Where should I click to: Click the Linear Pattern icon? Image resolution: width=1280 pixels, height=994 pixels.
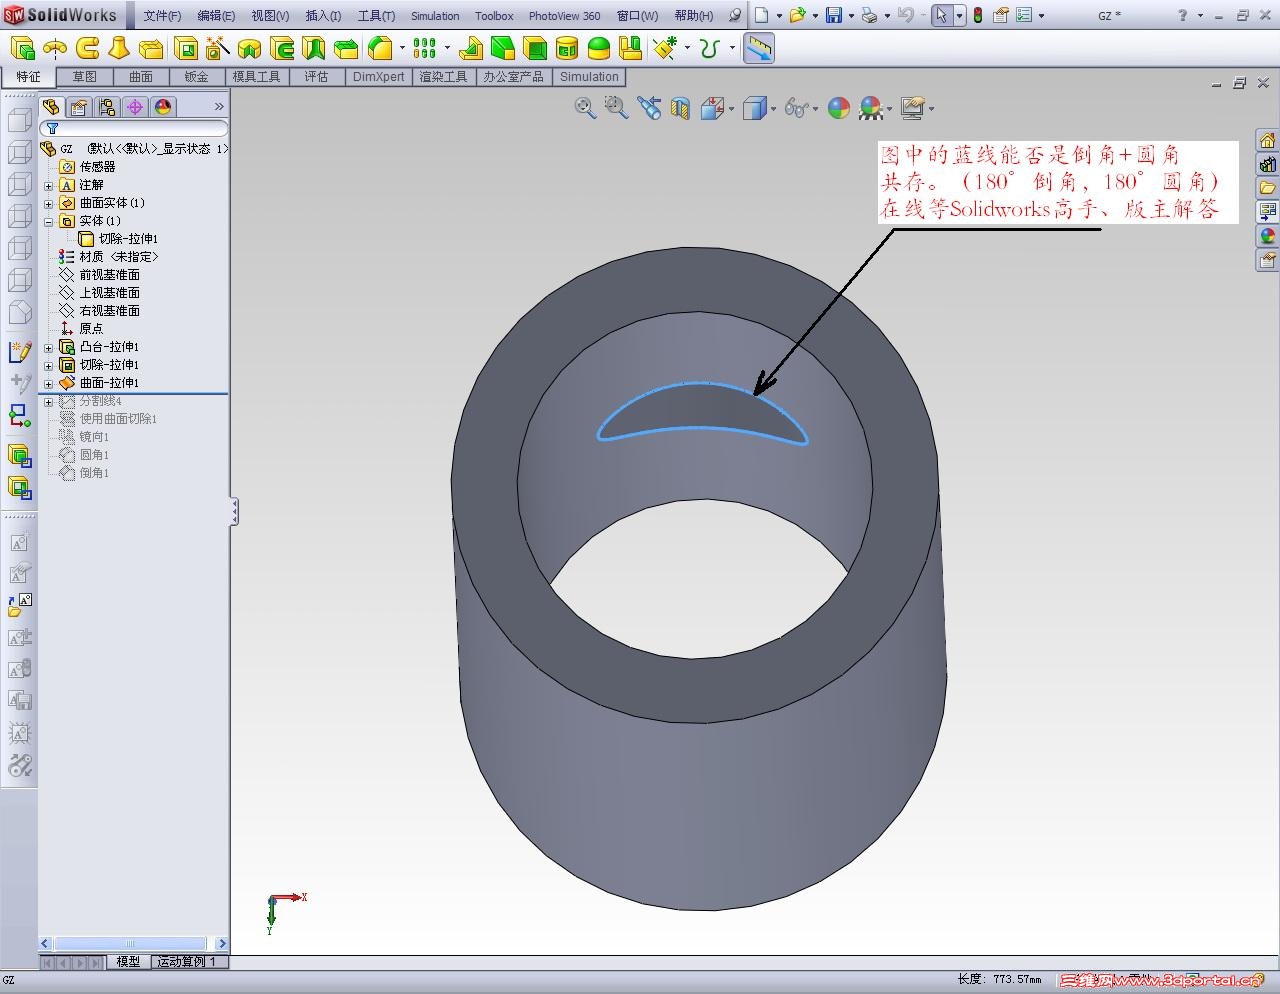click(x=424, y=48)
